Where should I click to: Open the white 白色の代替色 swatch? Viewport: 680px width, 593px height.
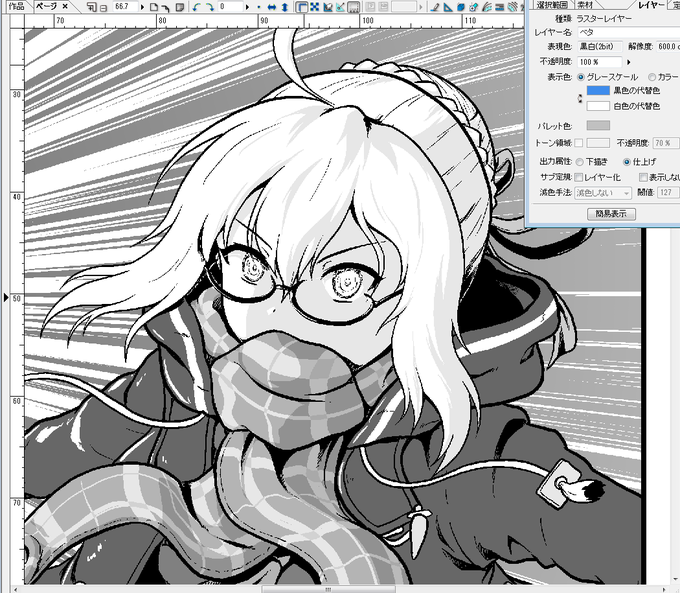coord(598,106)
